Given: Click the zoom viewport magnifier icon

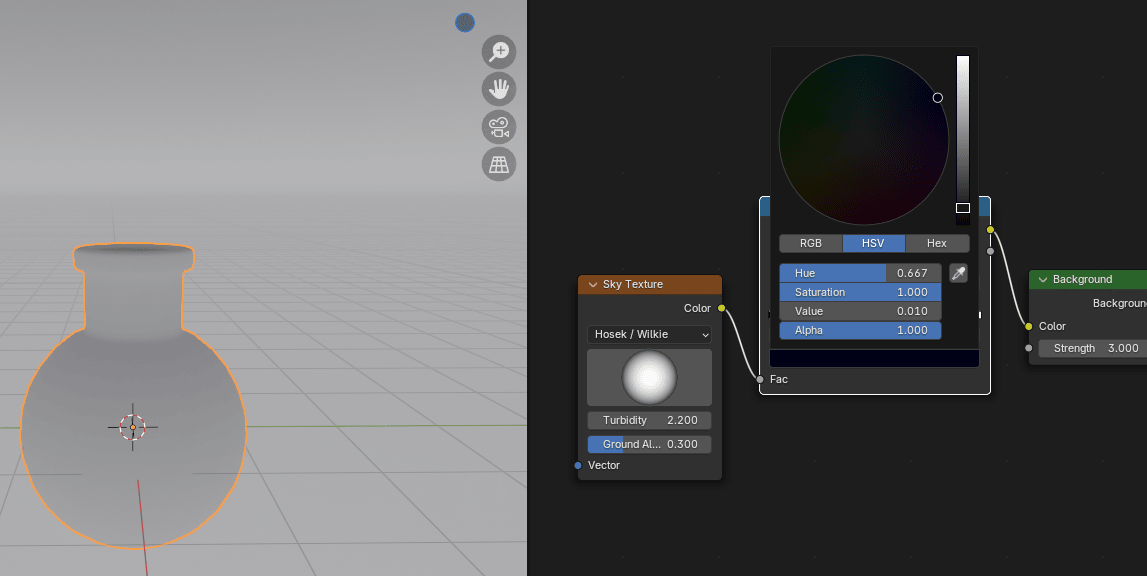Looking at the screenshot, I should click(x=499, y=51).
